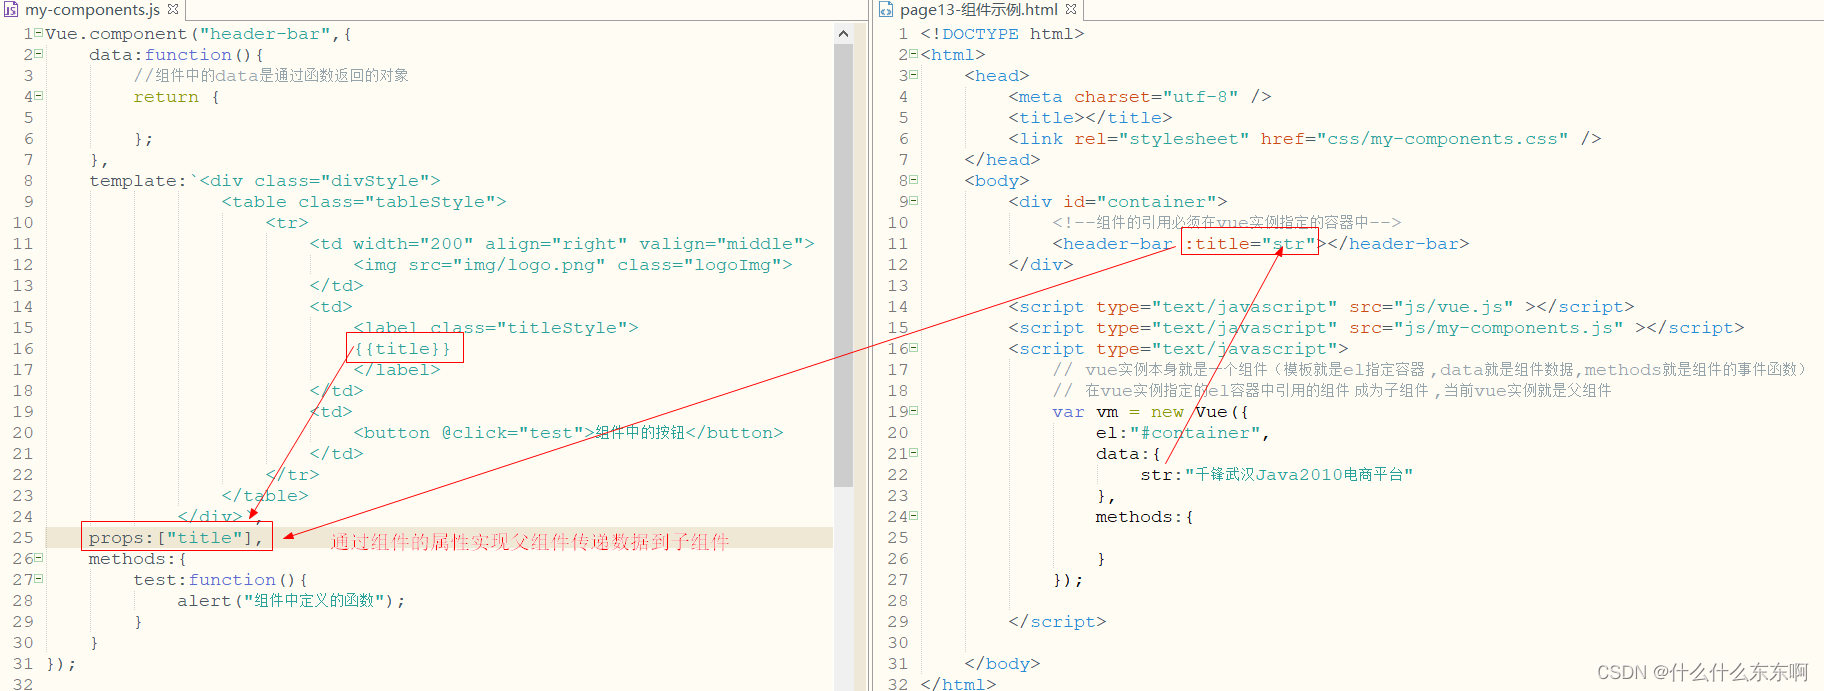Click the '<img src="img/logo.png"' line

click(x=573, y=265)
